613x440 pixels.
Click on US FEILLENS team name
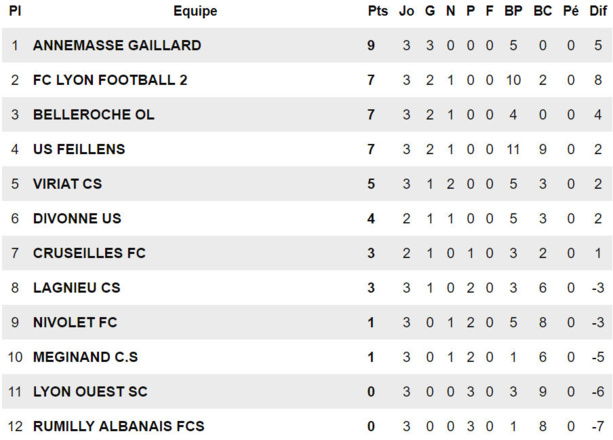click(79, 149)
